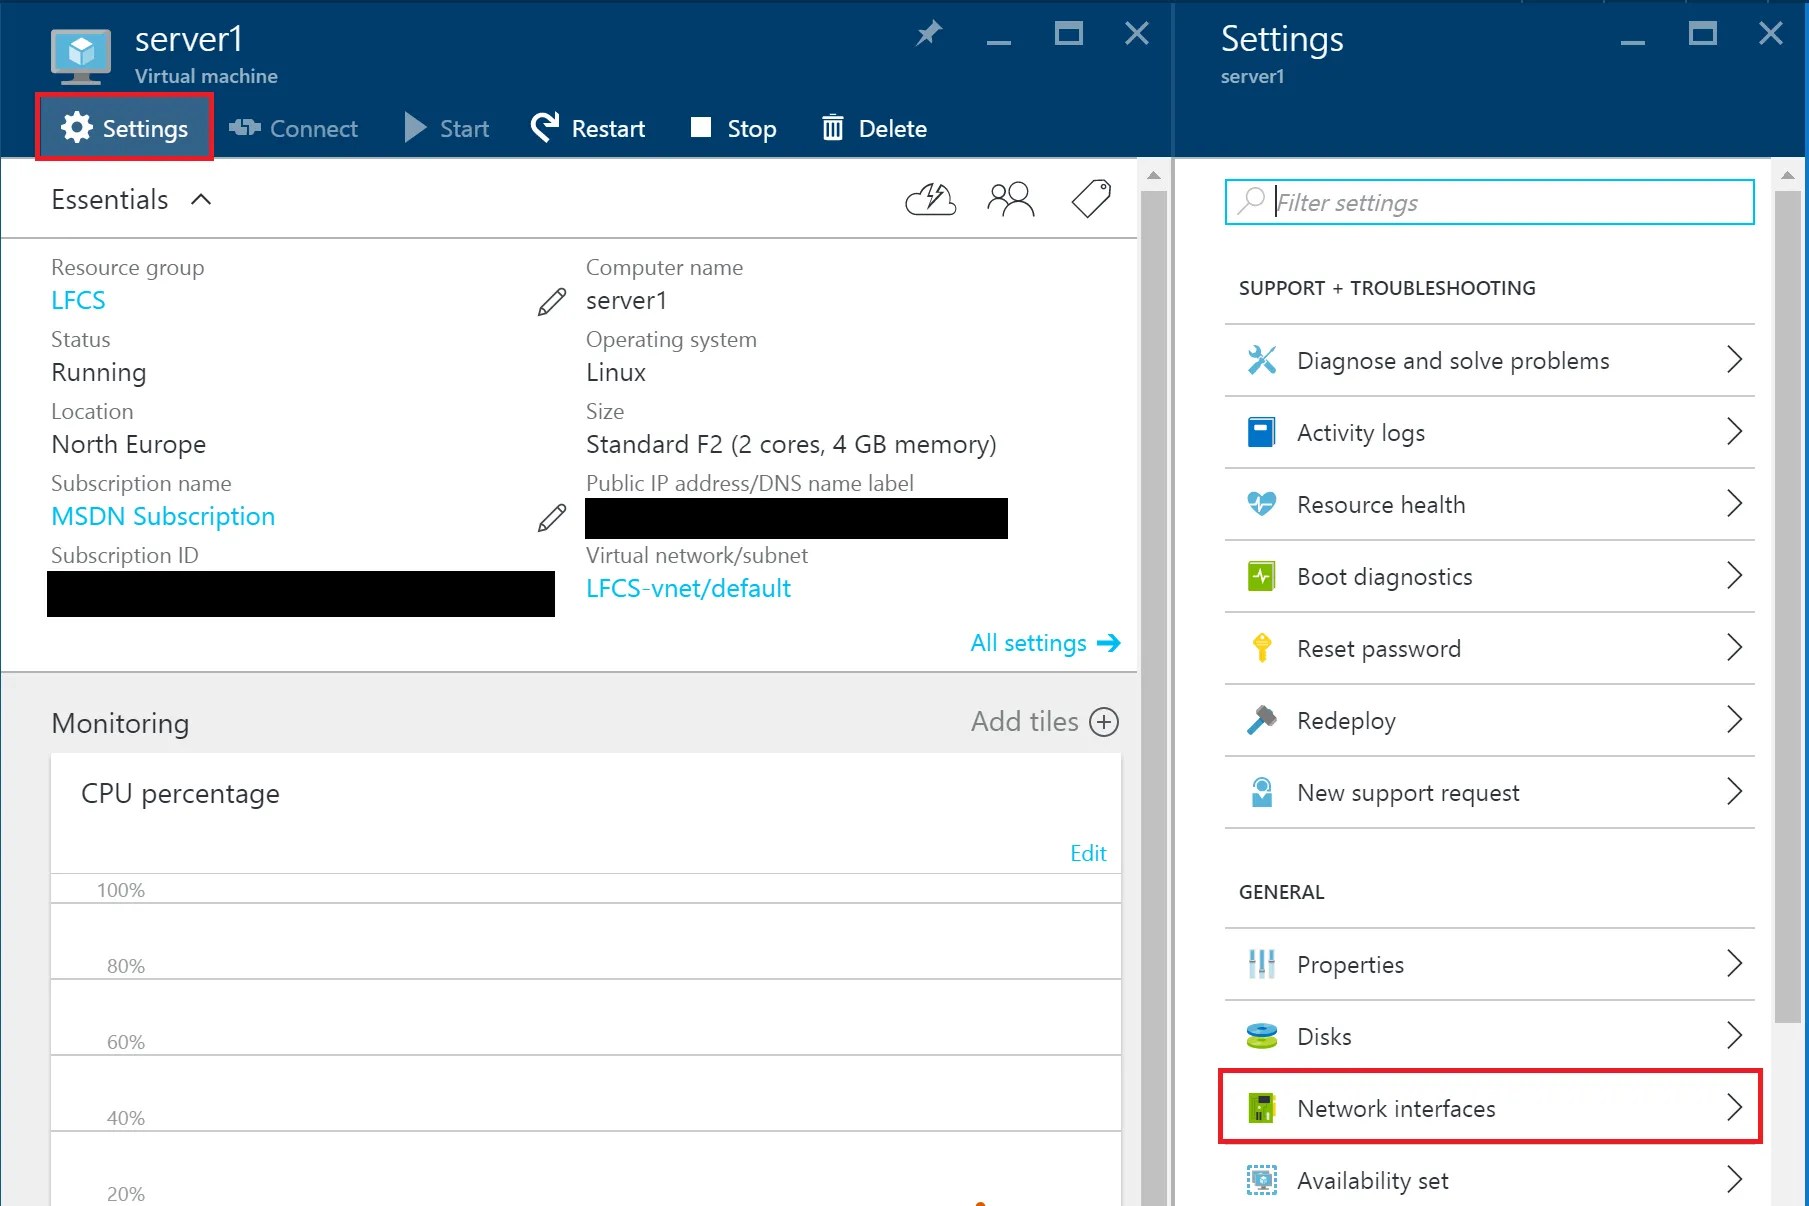Viewport: 1809px width, 1206px height.
Task: Collapse the Essentials section
Action: (x=201, y=199)
